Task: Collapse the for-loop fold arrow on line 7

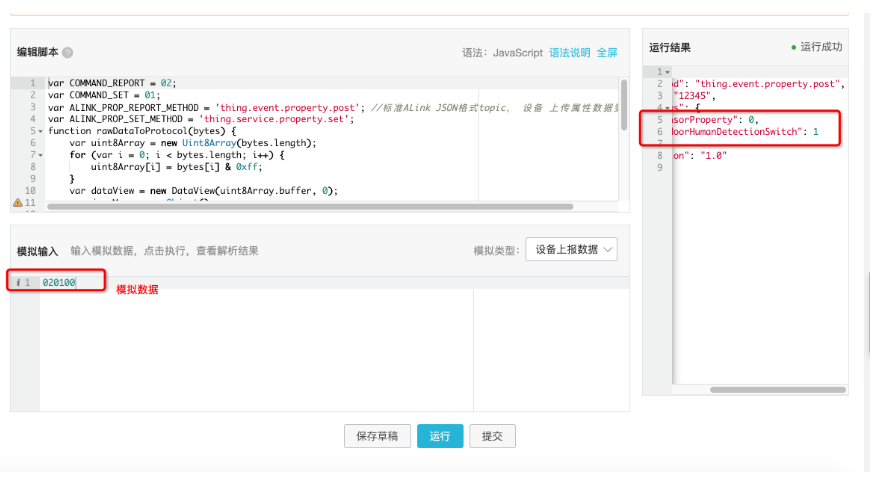Action: (40, 156)
